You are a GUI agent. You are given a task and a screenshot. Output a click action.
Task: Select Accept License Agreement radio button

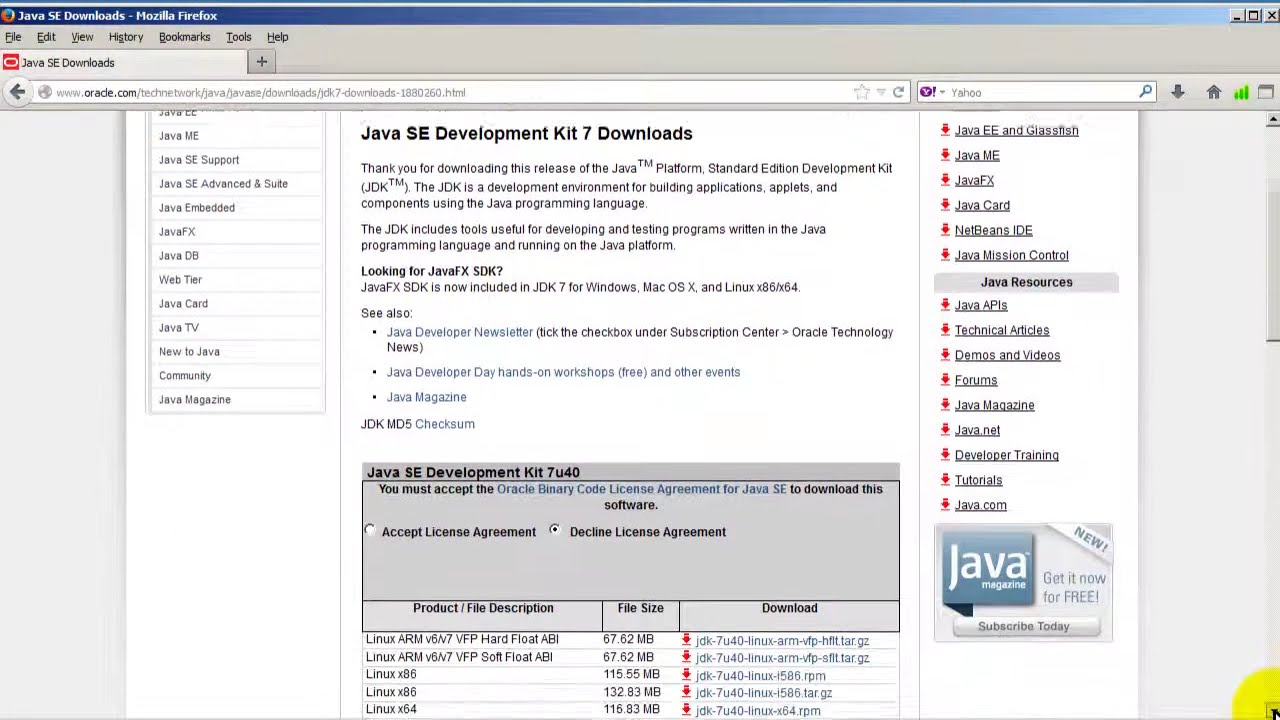[370, 530]
